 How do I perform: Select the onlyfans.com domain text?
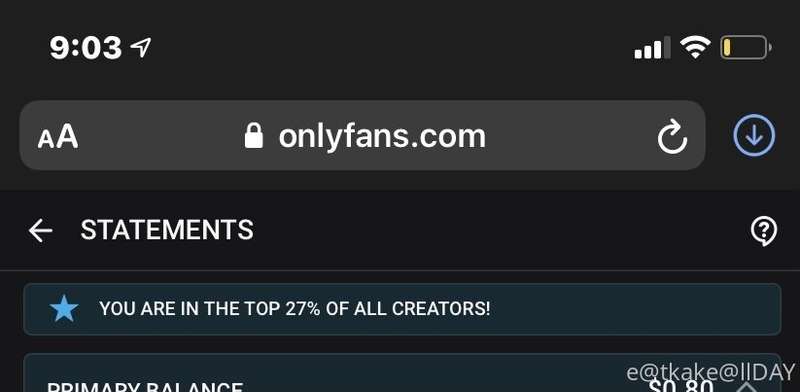pyautogui.click(x=382, y=136)
